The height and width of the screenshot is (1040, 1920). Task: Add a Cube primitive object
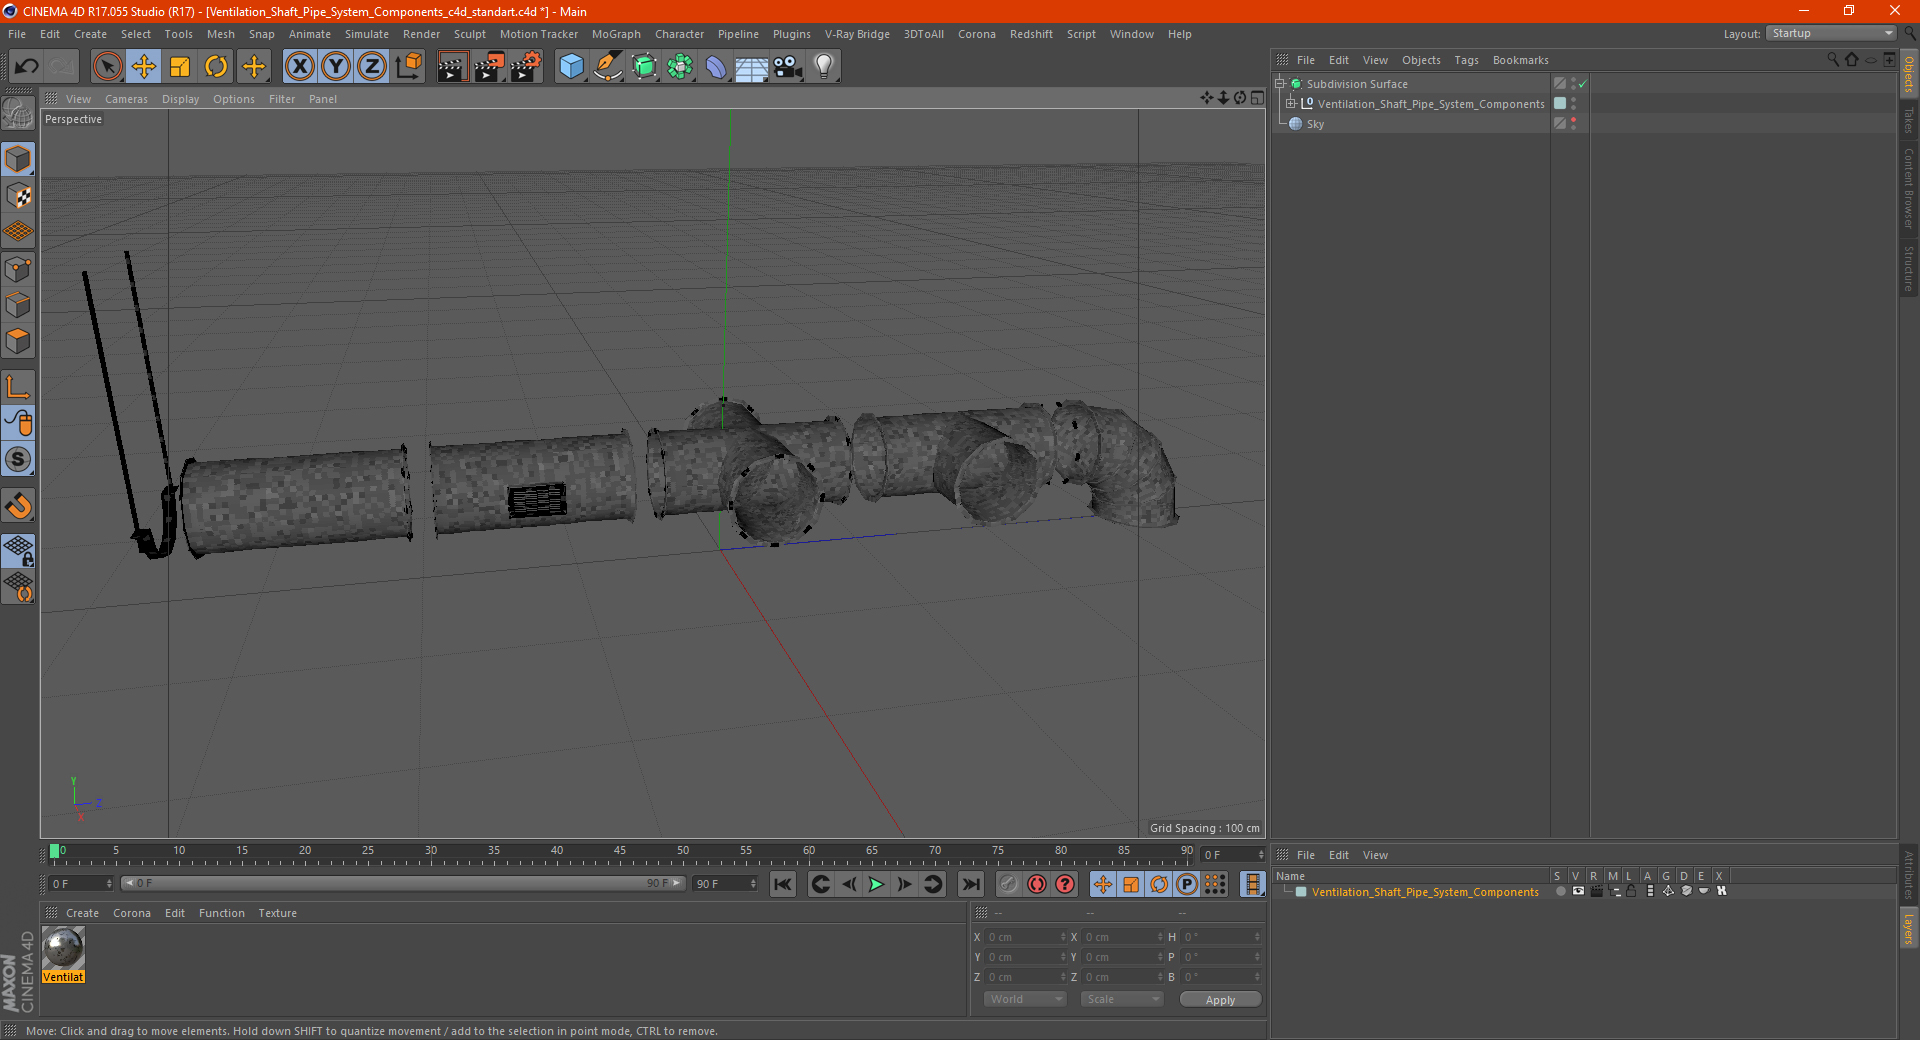tap(571, 67)
